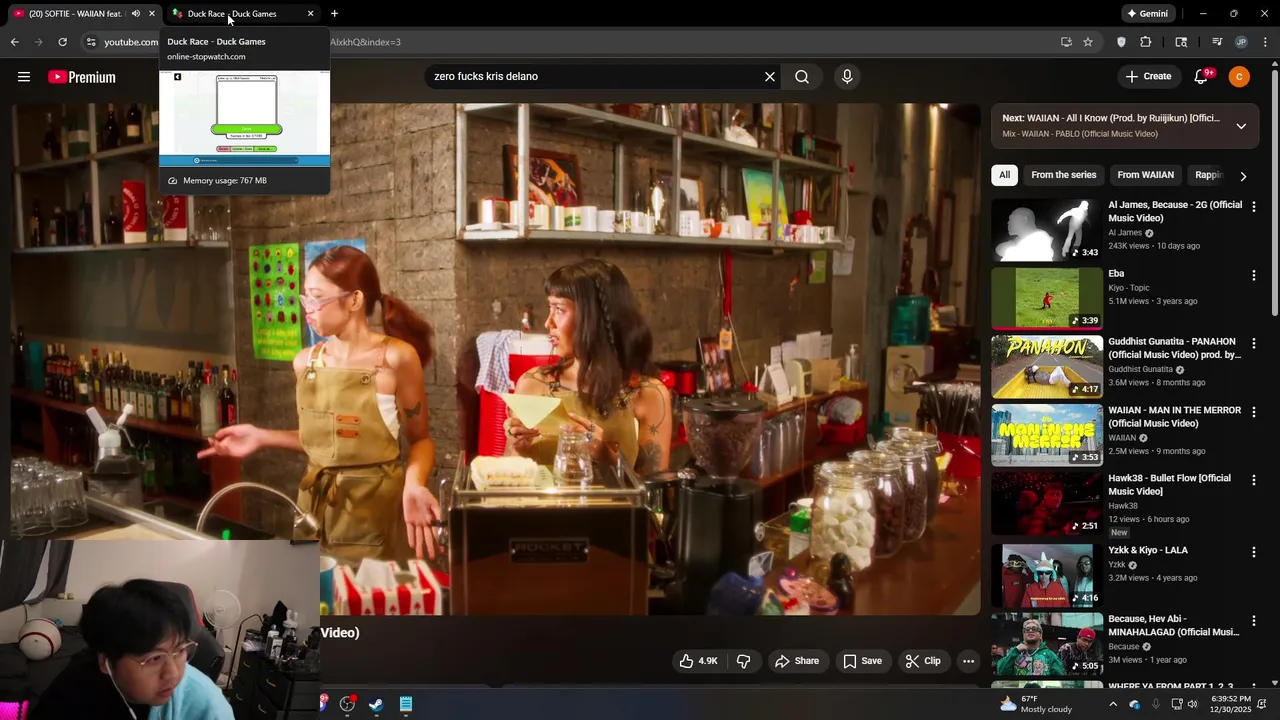Open YouTube notifications bell
Image resolution: width=1280 pixels, height=720 pixels.
(1202, 76)
